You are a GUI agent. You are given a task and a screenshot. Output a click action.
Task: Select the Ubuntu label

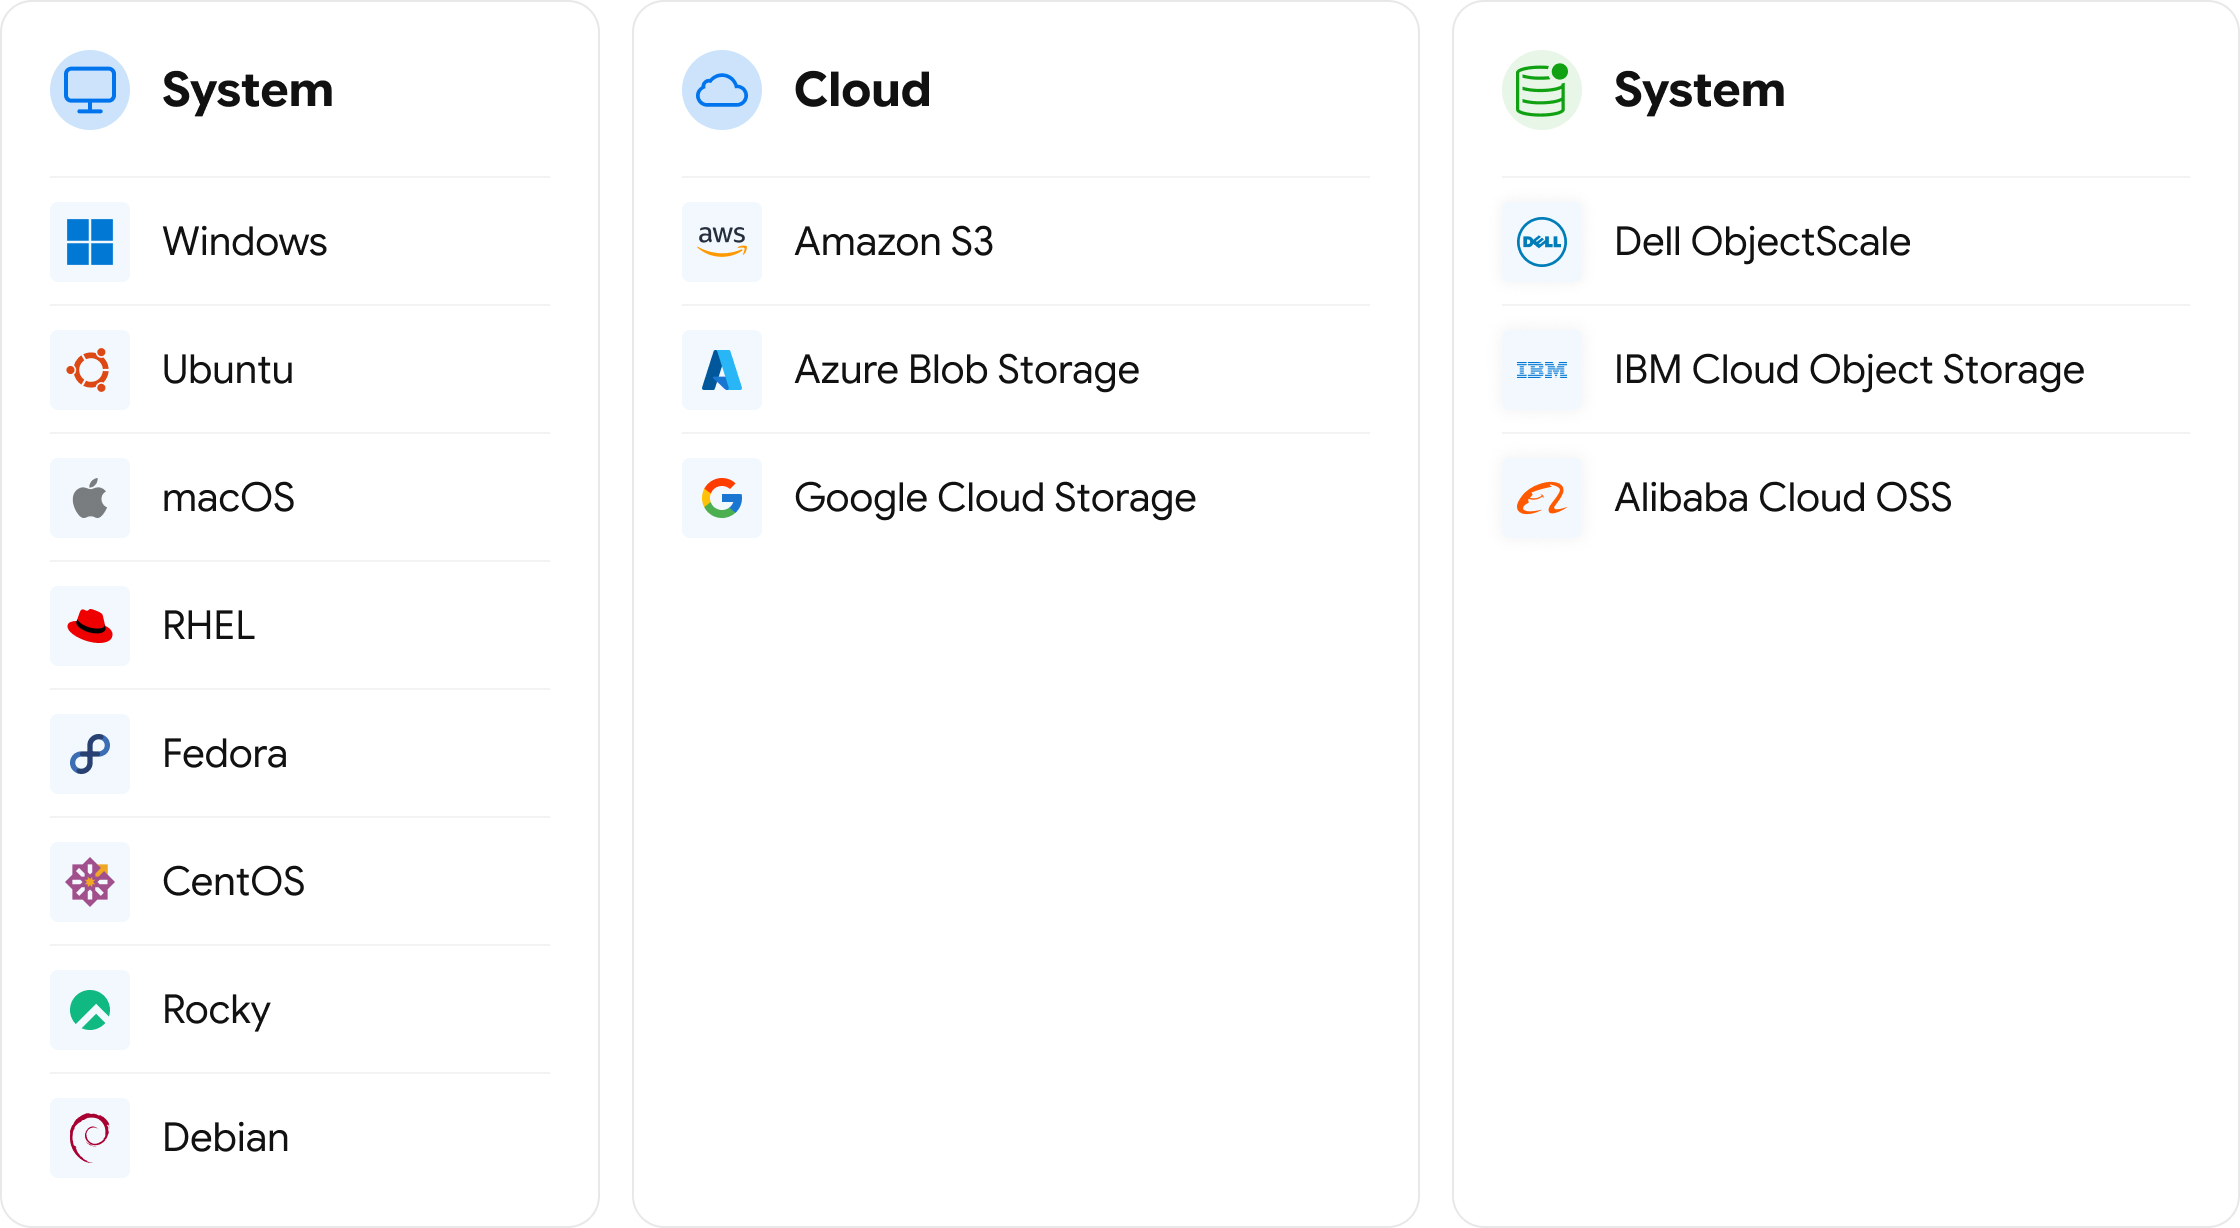pyautogui.click(x=228, y=370)
